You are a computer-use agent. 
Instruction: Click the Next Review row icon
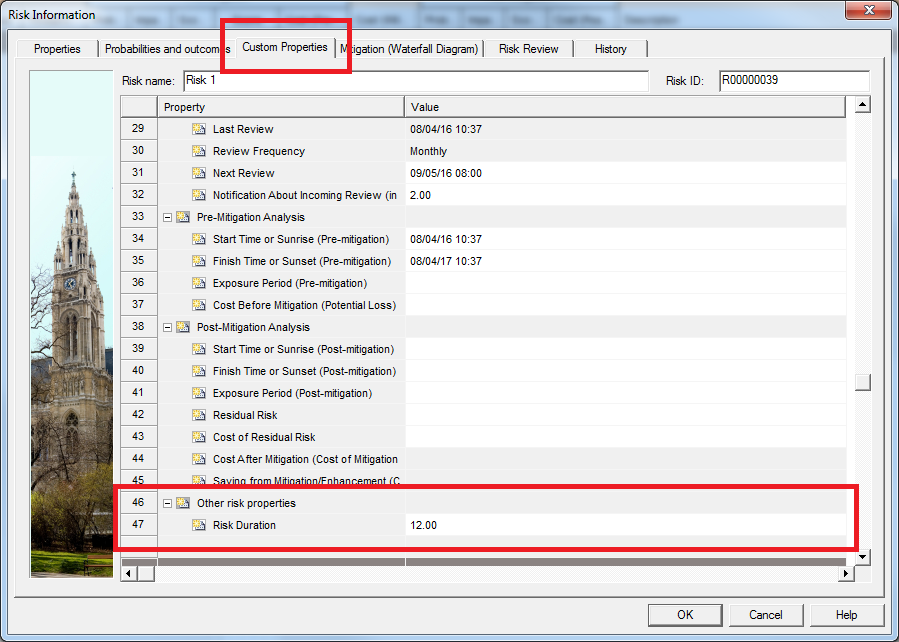point(199,173)
